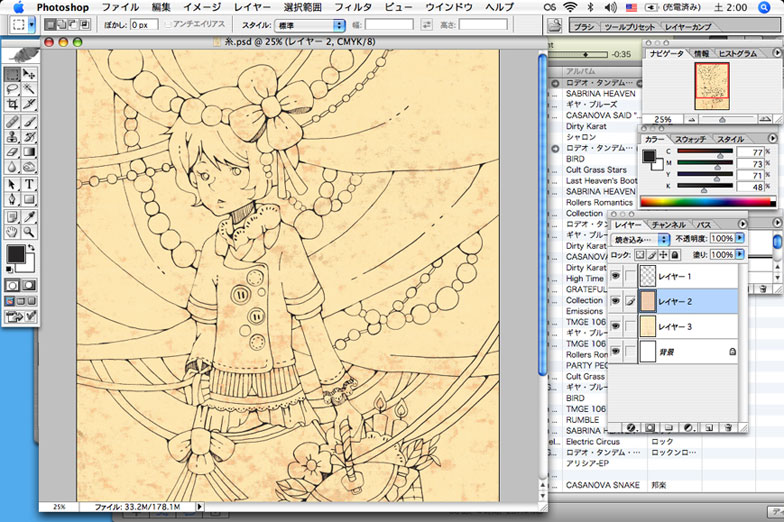Select the Crop tool
This screenshot has width=784, height=522.
coord(12,104)
